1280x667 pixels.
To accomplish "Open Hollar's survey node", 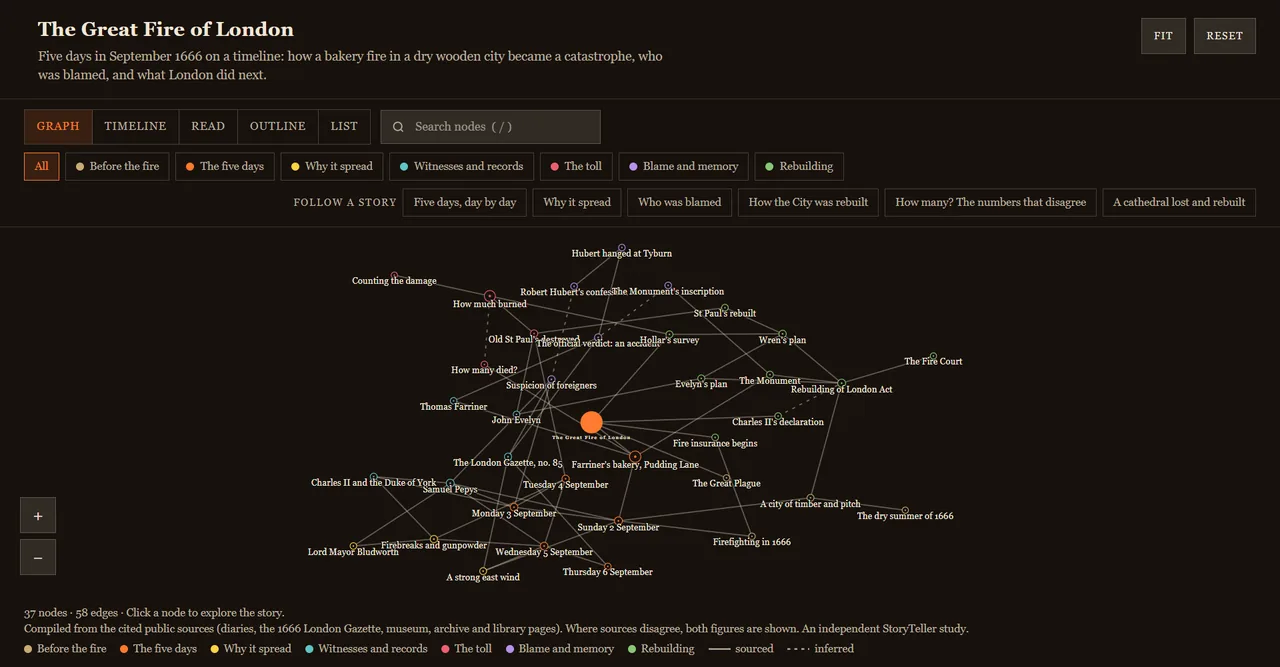I will coord(669,334).
